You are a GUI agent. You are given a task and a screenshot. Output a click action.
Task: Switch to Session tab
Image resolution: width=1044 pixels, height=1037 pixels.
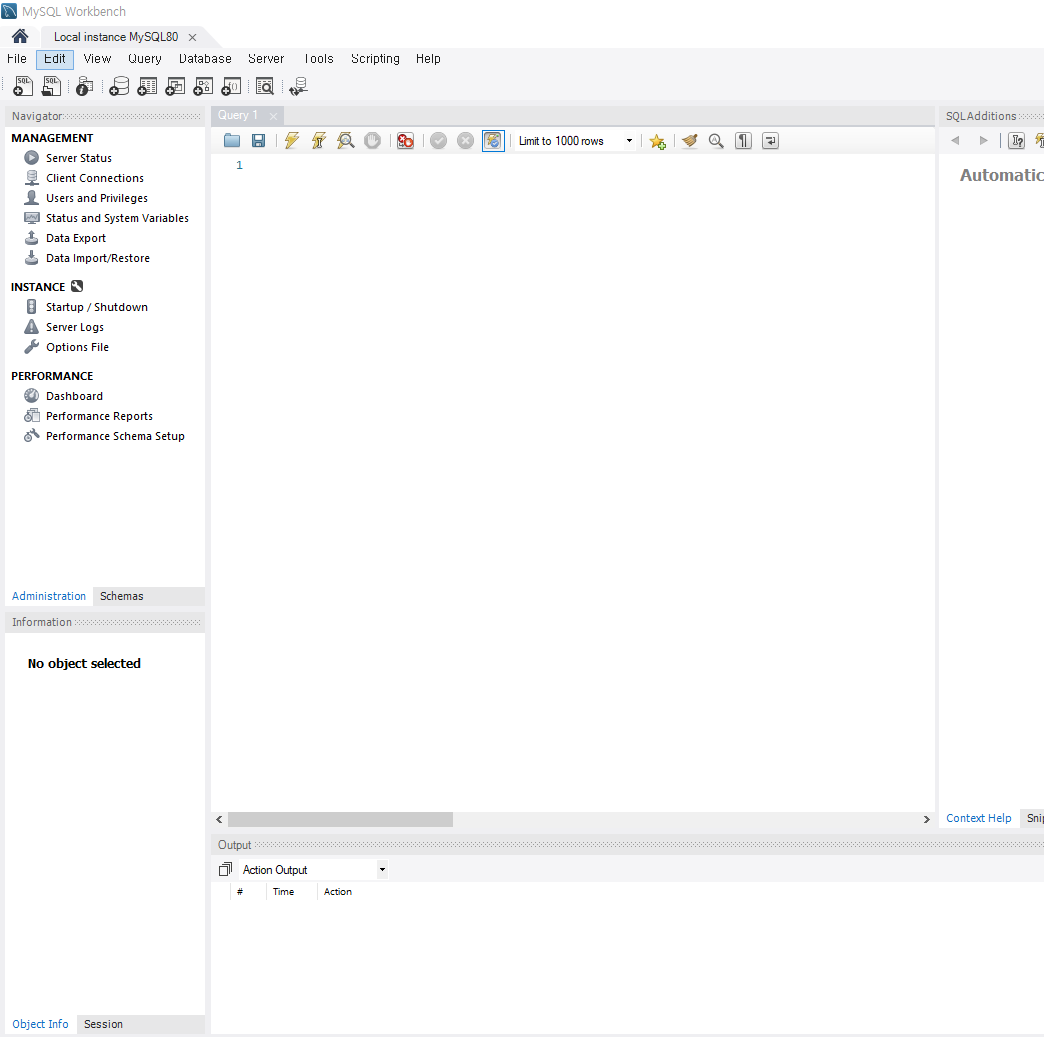coord(103,1024)
